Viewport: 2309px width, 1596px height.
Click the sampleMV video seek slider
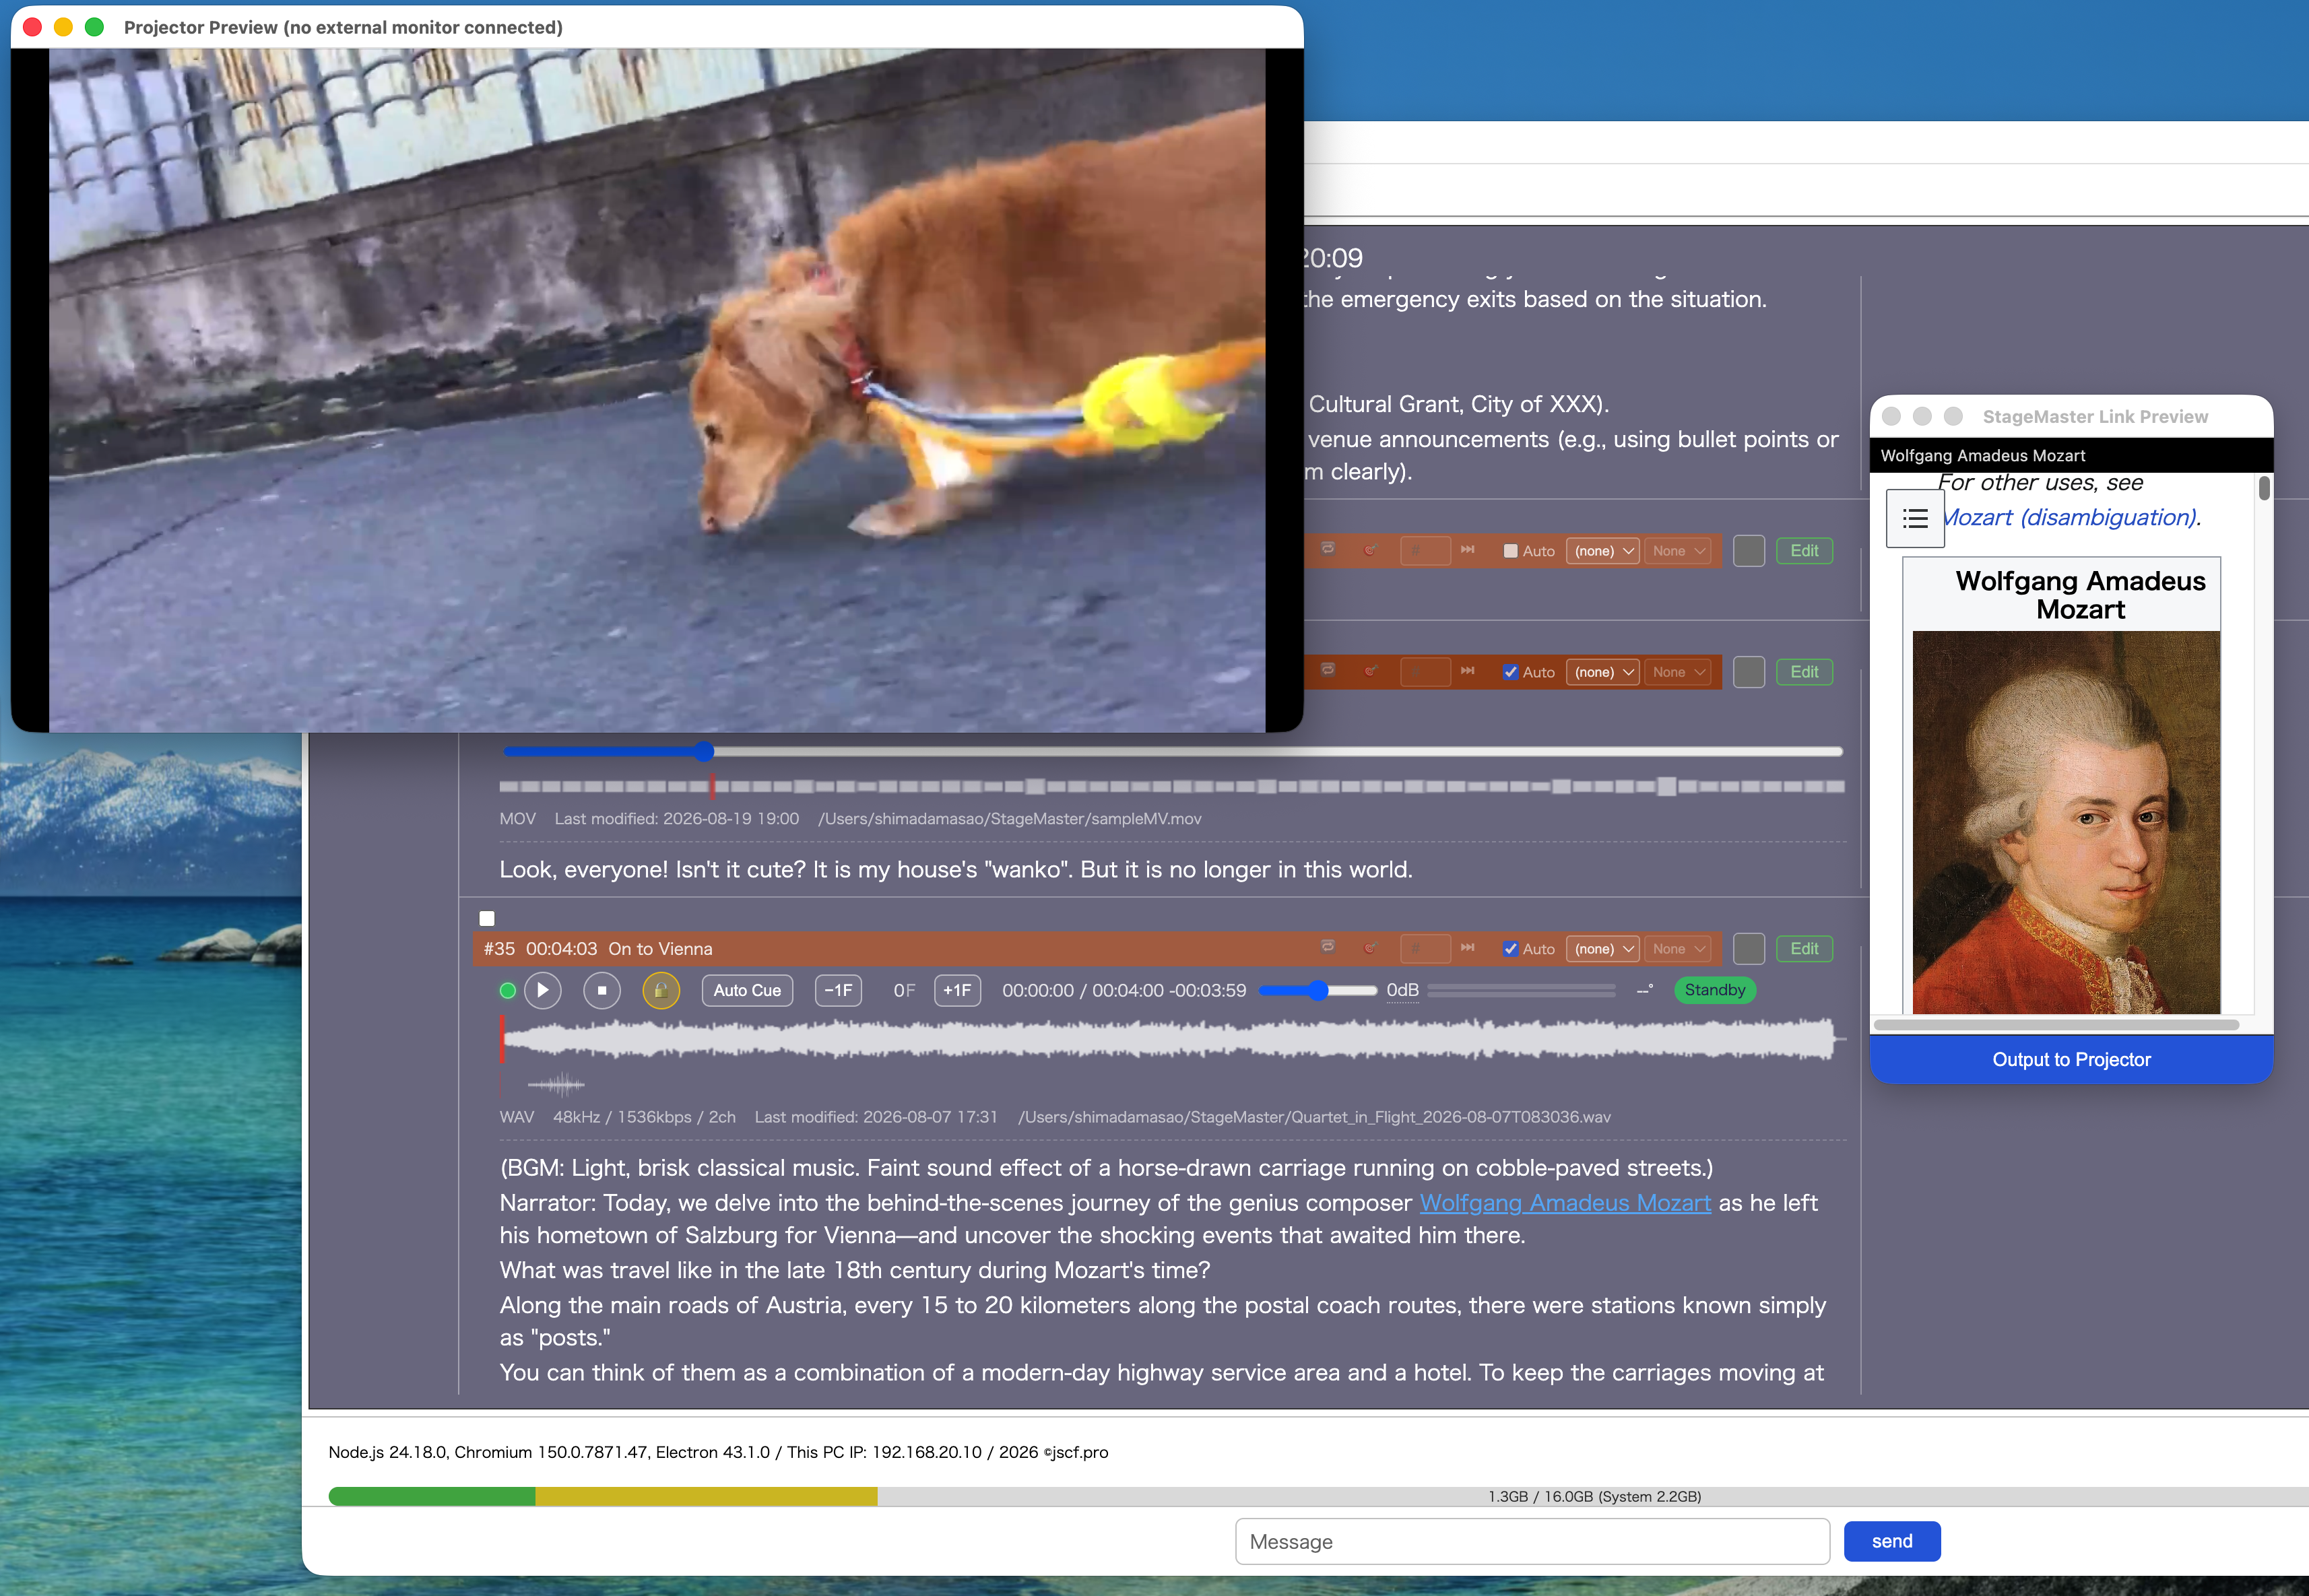coord(1172,751)
